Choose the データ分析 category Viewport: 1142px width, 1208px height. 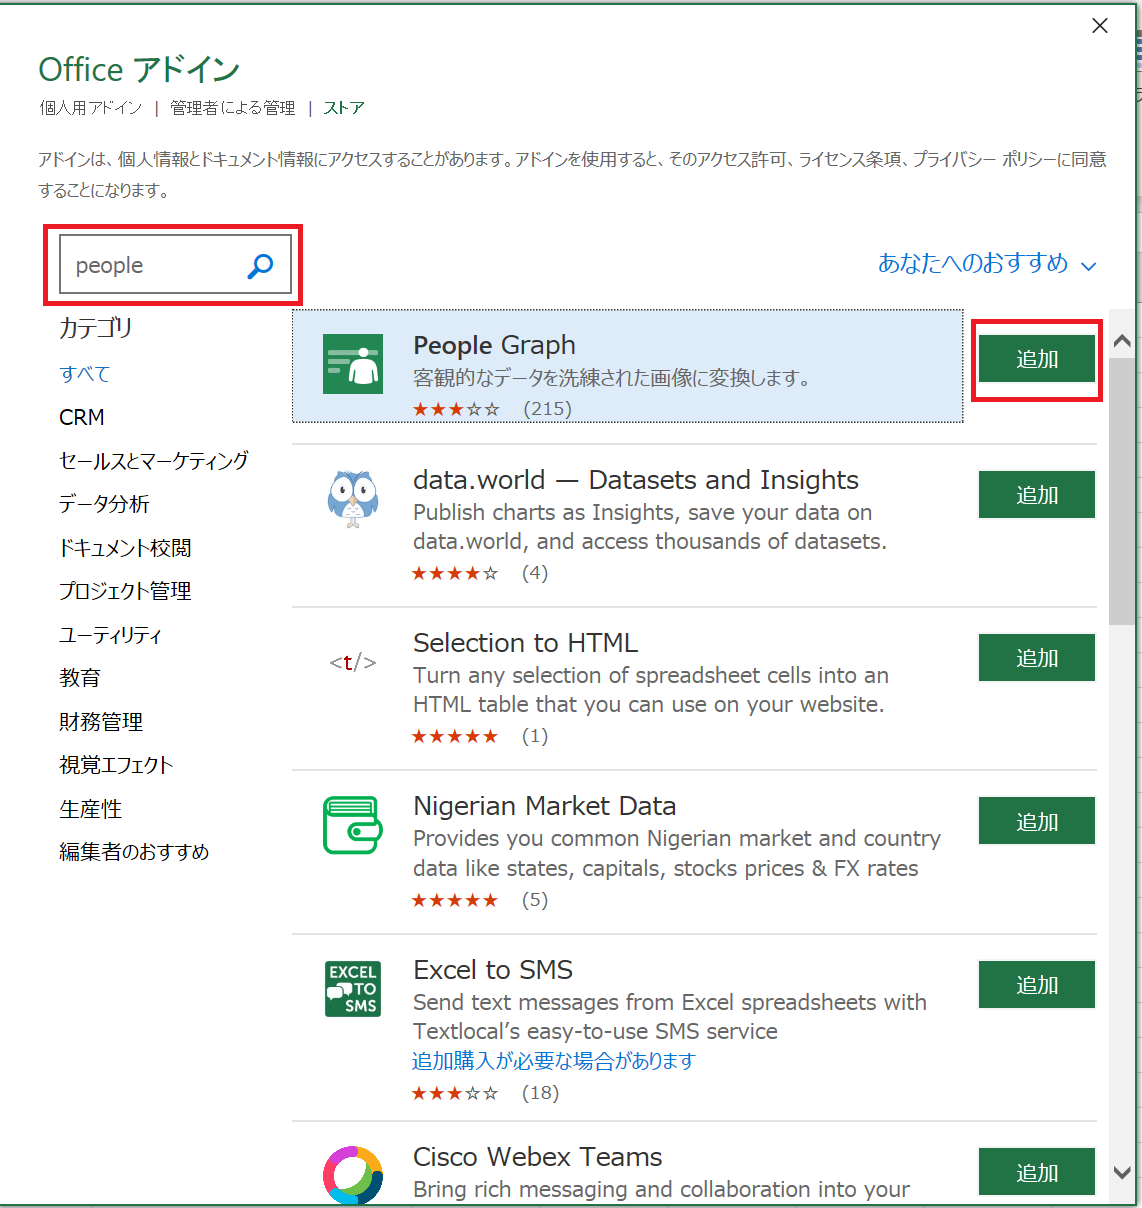(104, 504)
